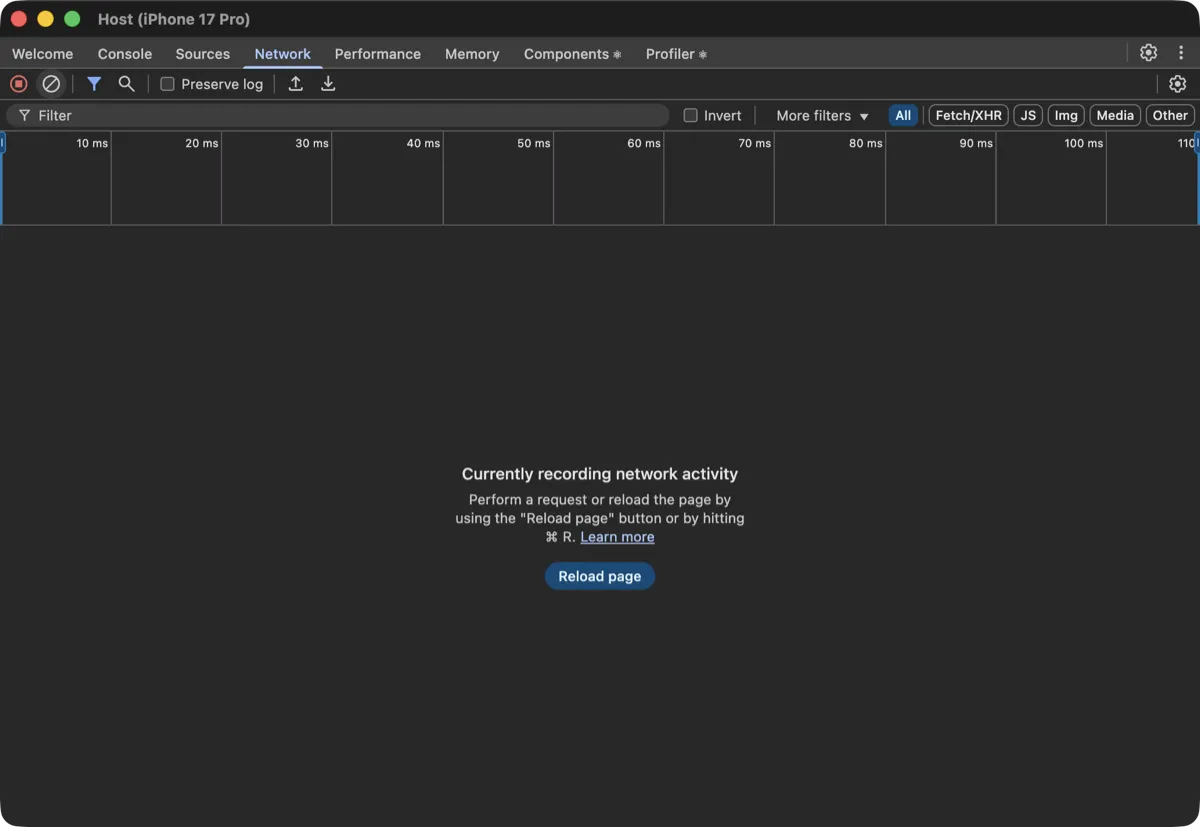Select the All request type filter
Screen dimensions: 1200x827
(x=903, y=115)
